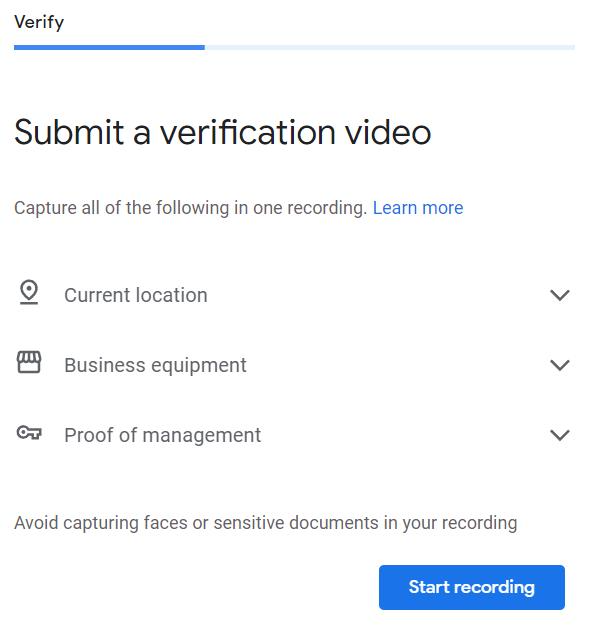Click the Current location label text

point(136,295)
